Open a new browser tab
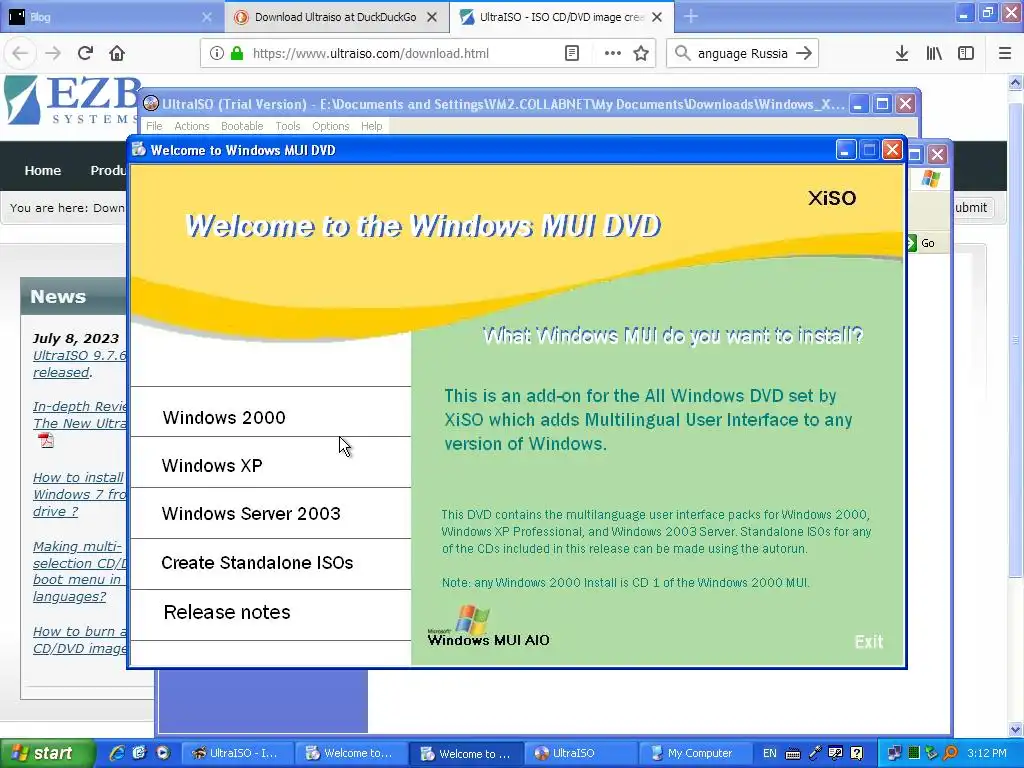The width and height of the screenshot is (1024, 768). pyautogui.click(x=690, y=17)
